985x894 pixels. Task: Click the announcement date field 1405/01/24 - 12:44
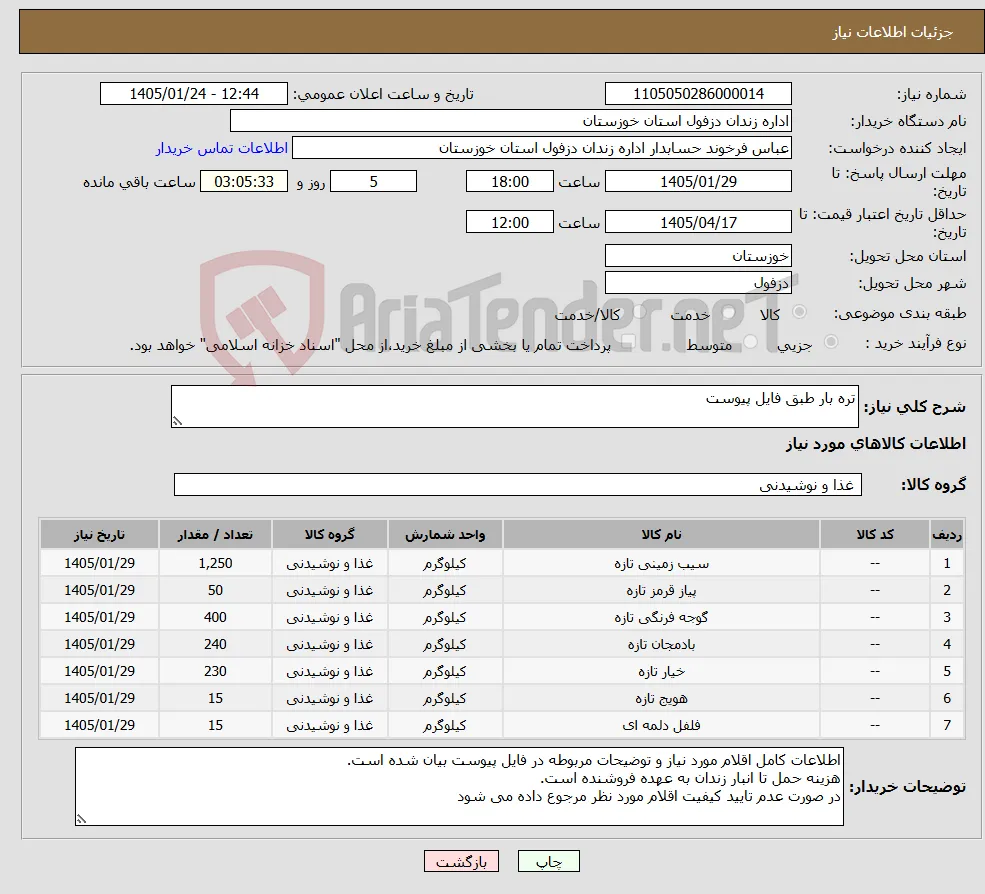pos(193,94)
